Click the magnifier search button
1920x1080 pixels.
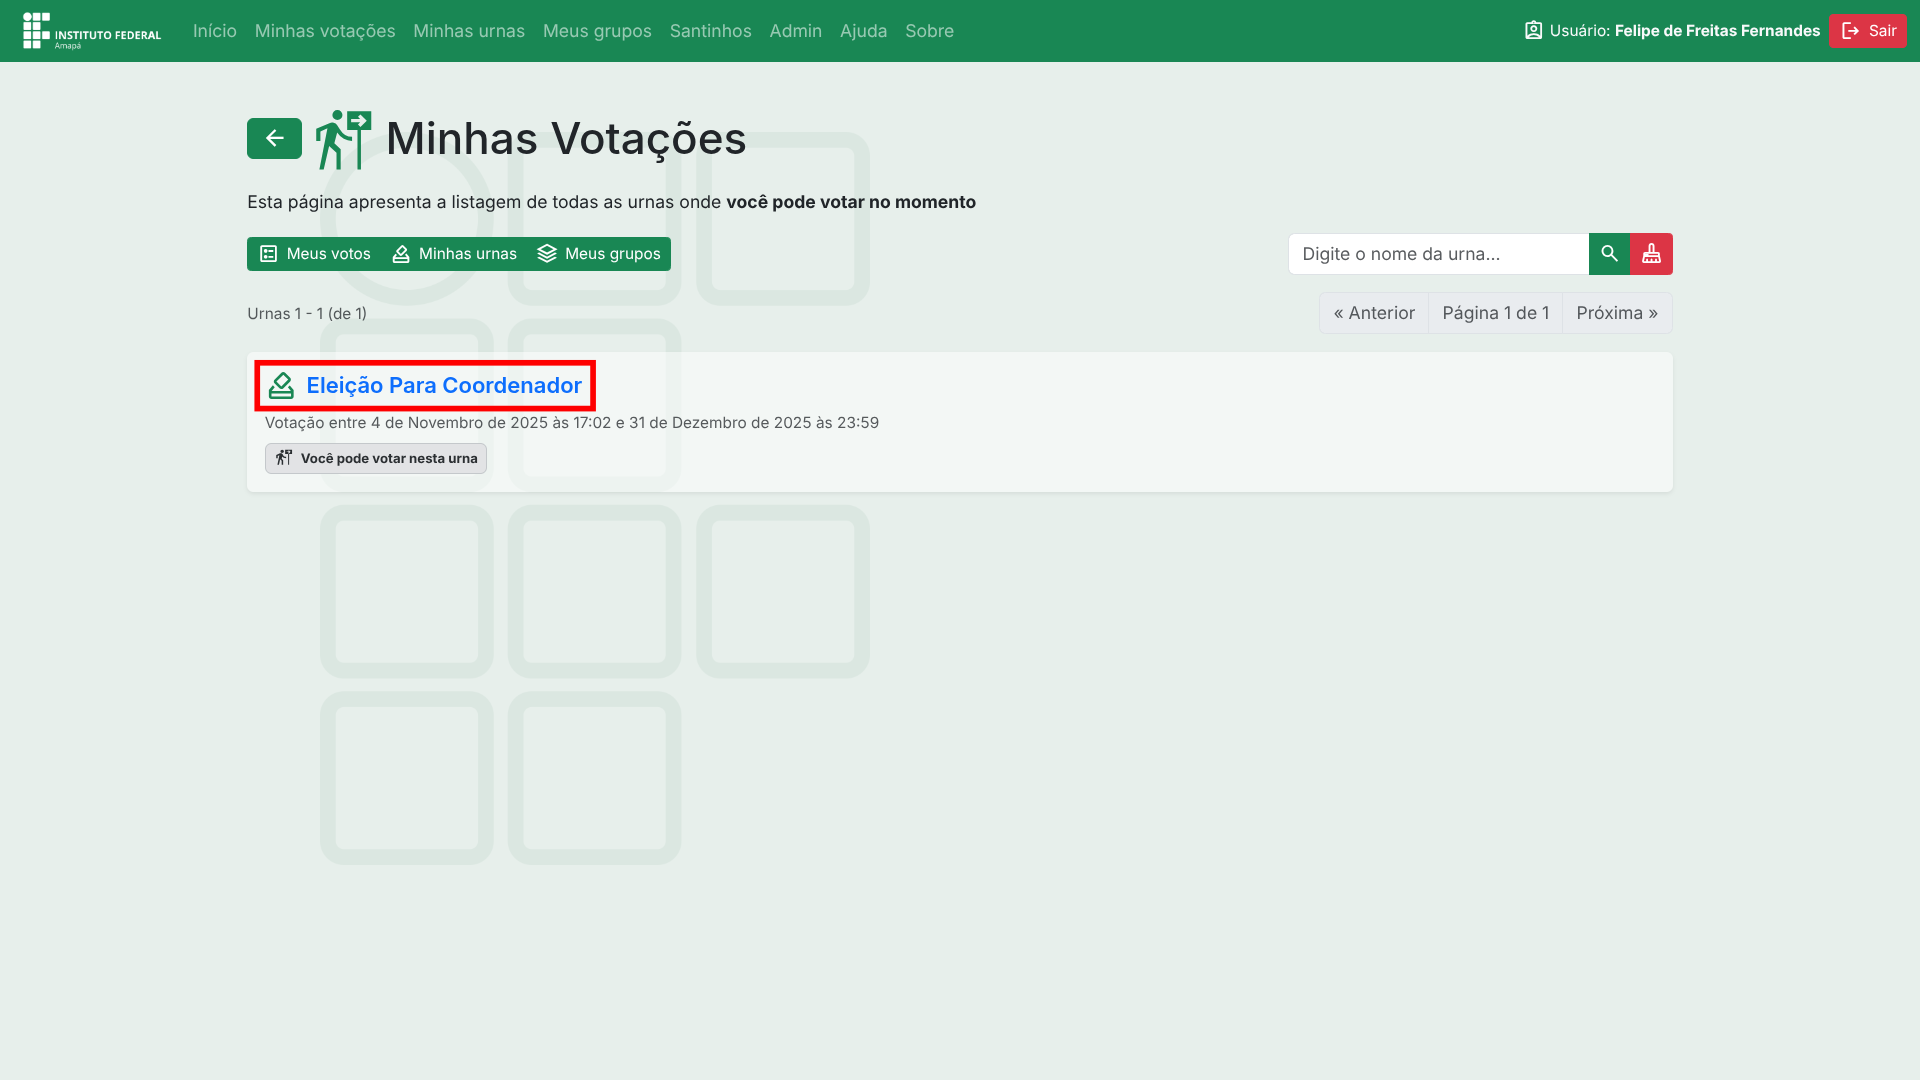[1609, 254]
